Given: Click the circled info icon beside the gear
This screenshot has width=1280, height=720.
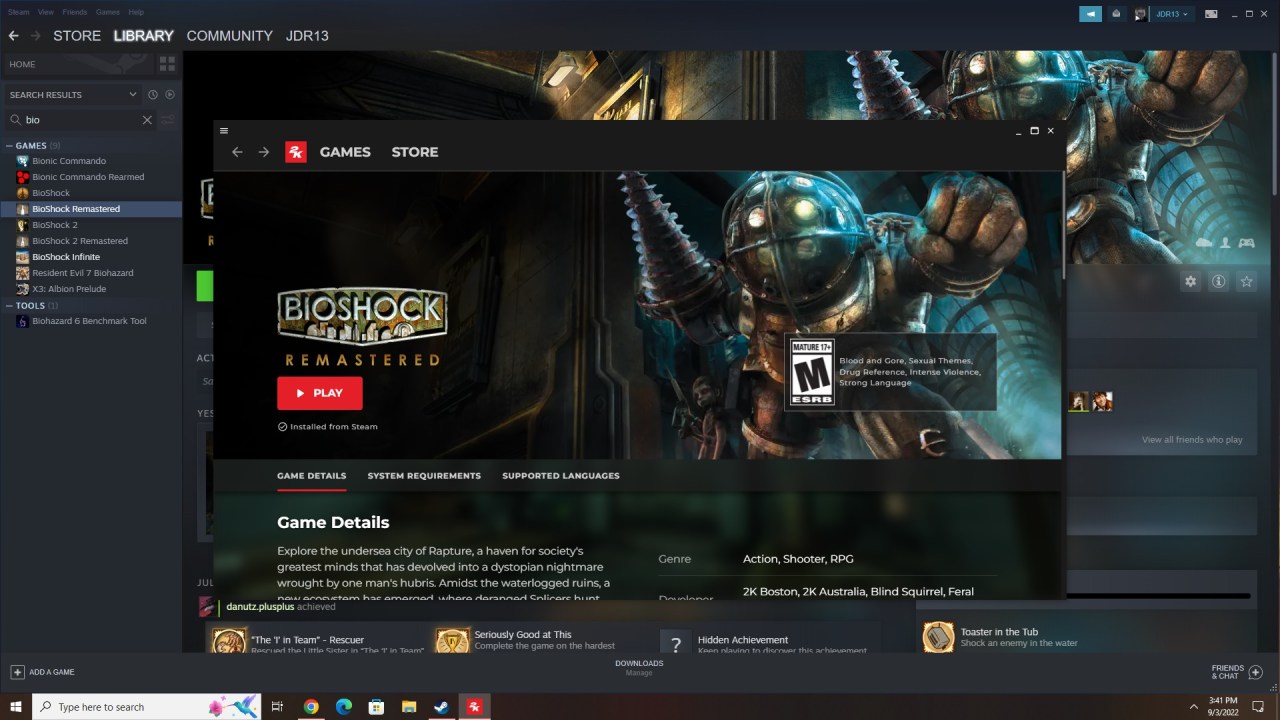Looking at the screenshot, I should pyautogui.click(x=1219, y=282).
